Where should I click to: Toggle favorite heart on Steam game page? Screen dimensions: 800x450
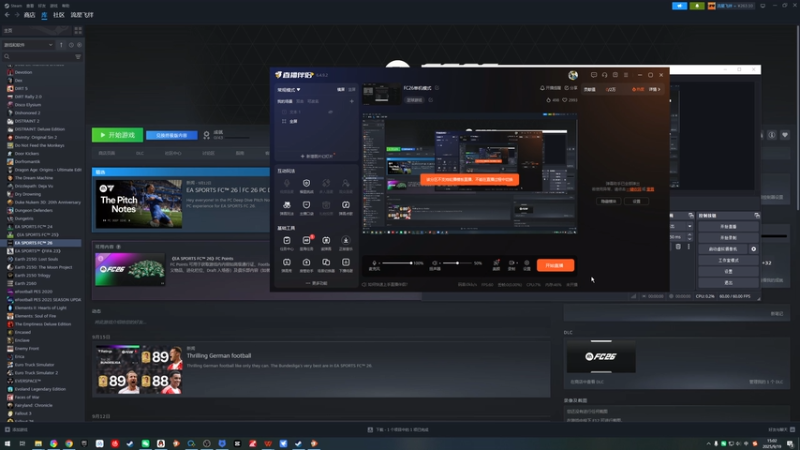click(x=785, y=135)
